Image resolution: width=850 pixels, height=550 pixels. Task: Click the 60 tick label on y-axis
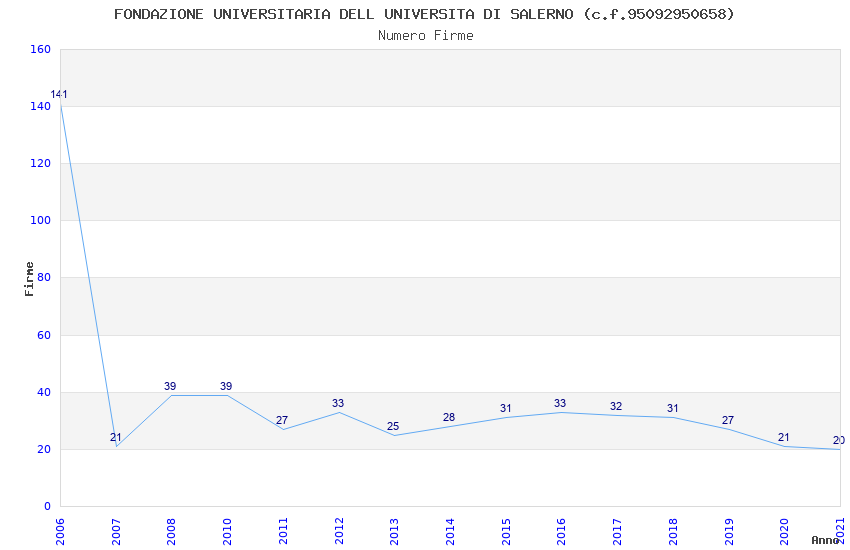click(x=43, y=335)
